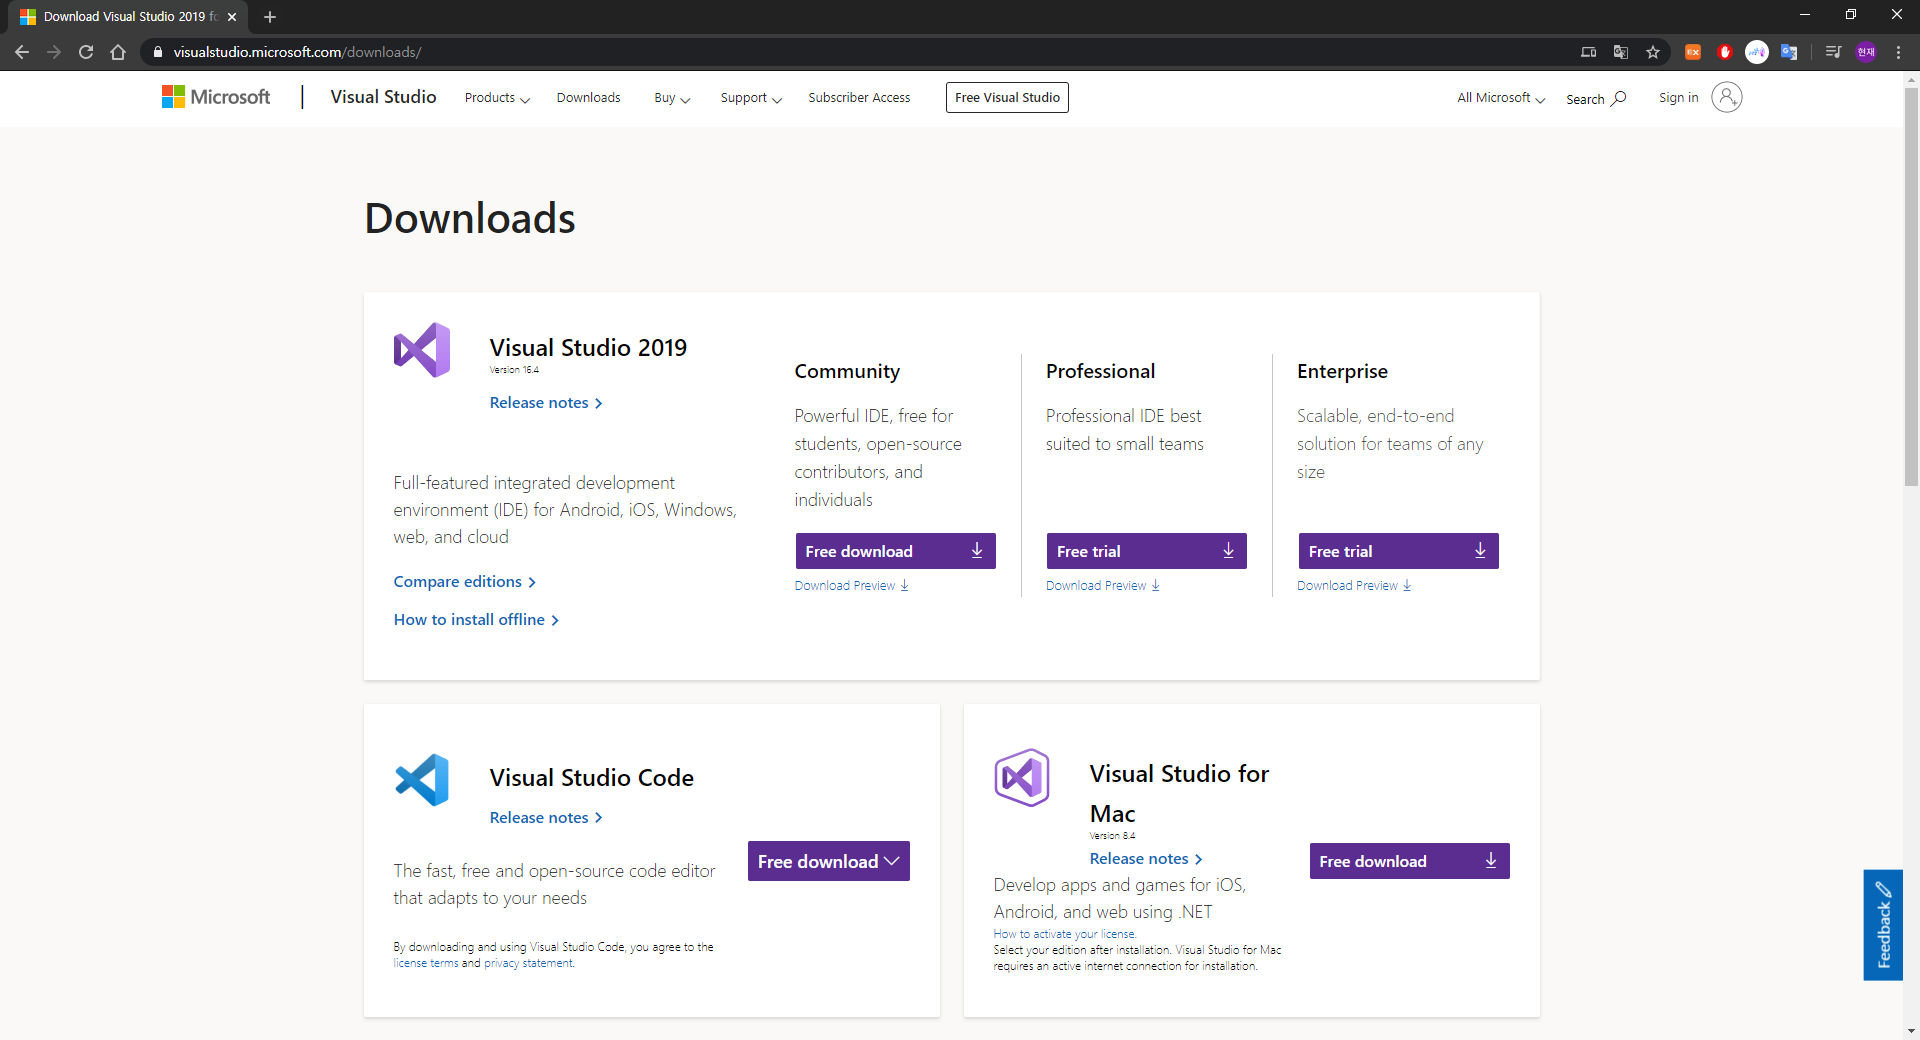The height and width of the screenshot is (1040, 1920).
Task: Go back using the browser back arrow
Action: 22,52
